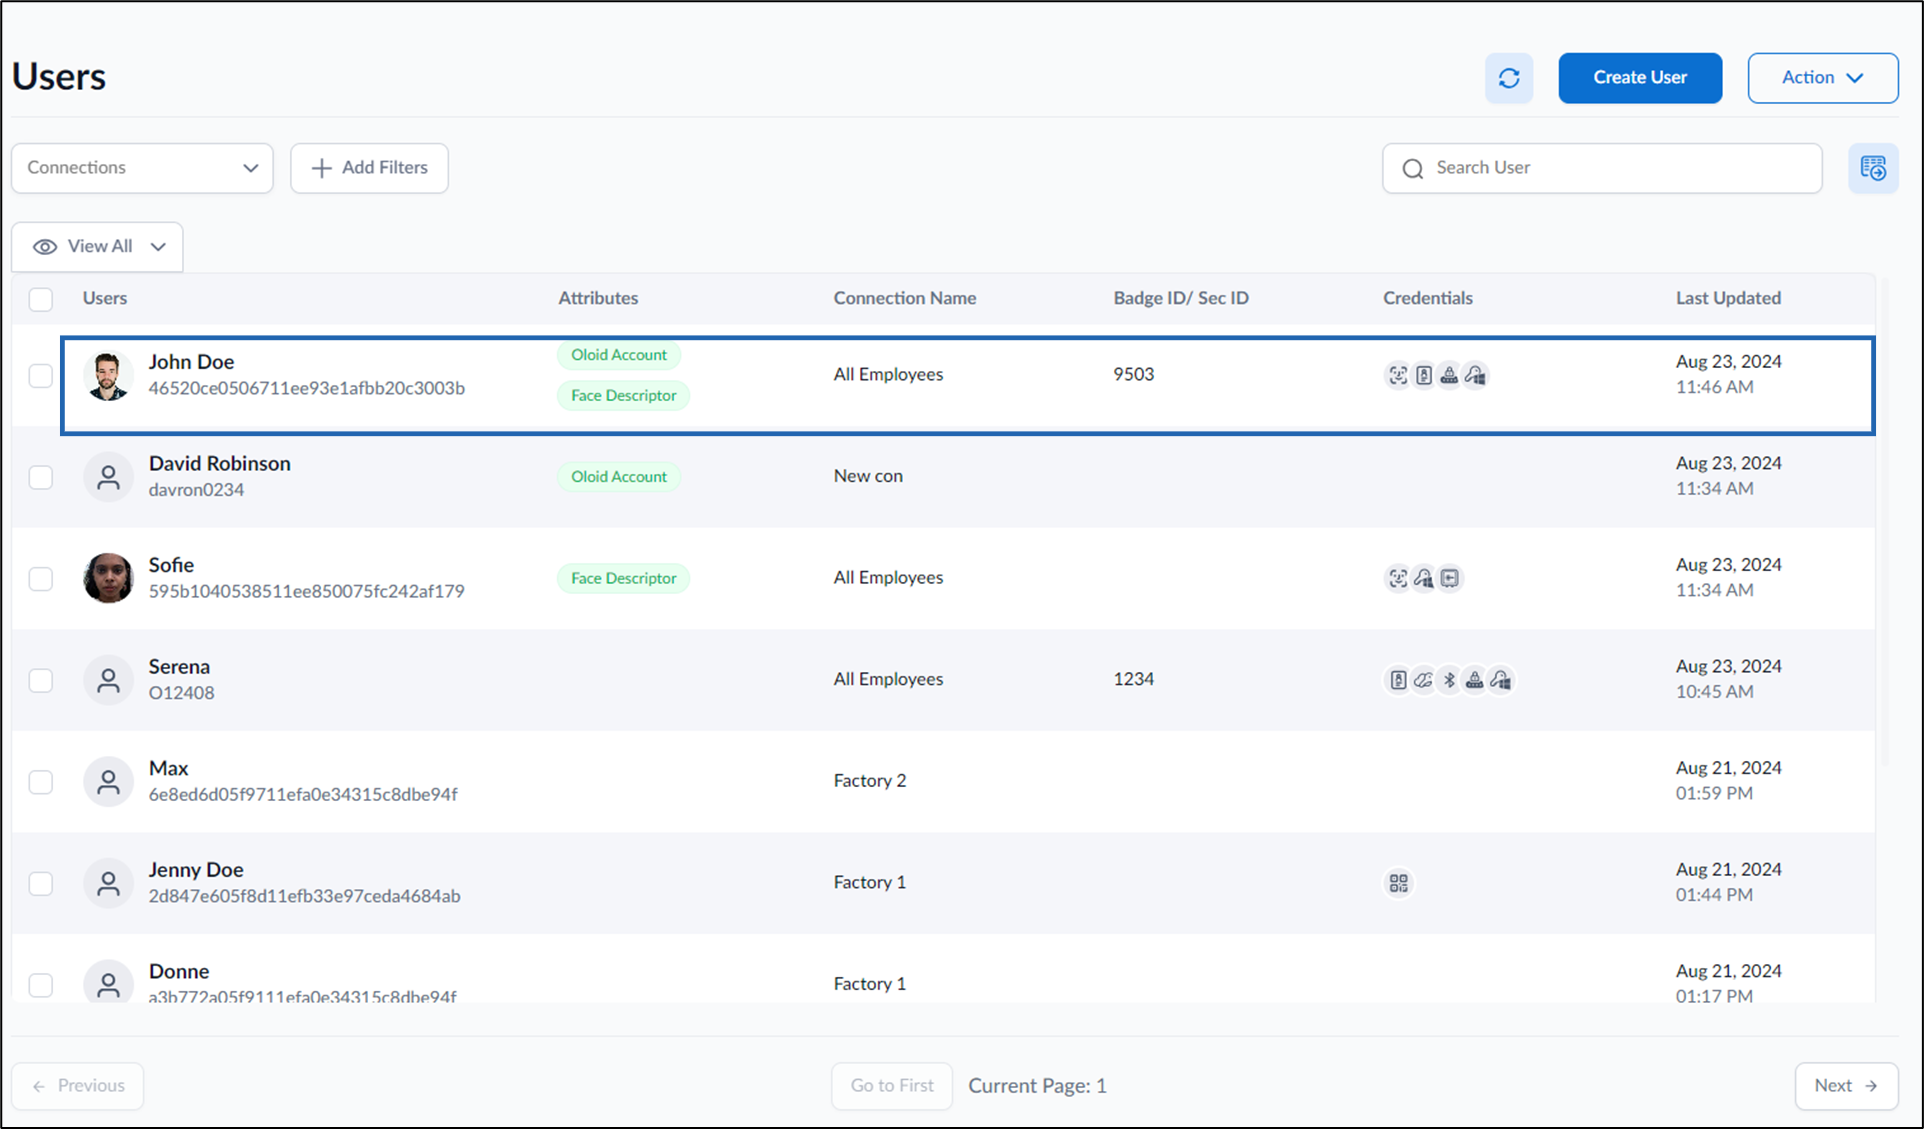
Task: Open the table column settings icon
Action: pos(1873,168)
